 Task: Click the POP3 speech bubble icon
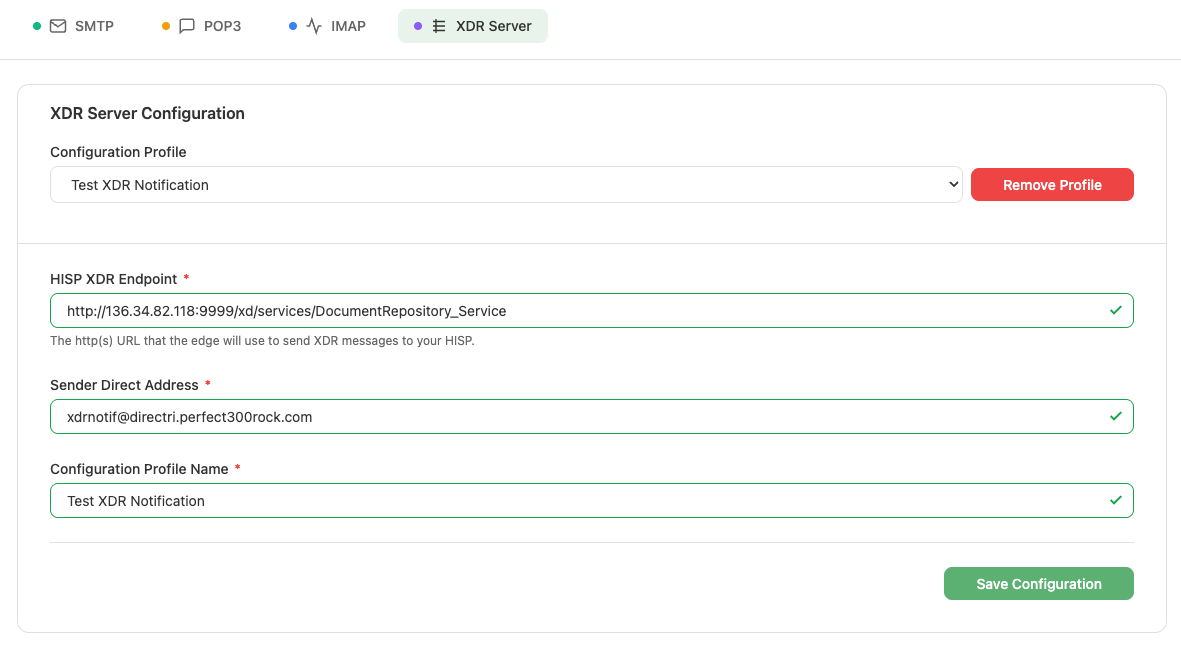click(x=187, y=26)
